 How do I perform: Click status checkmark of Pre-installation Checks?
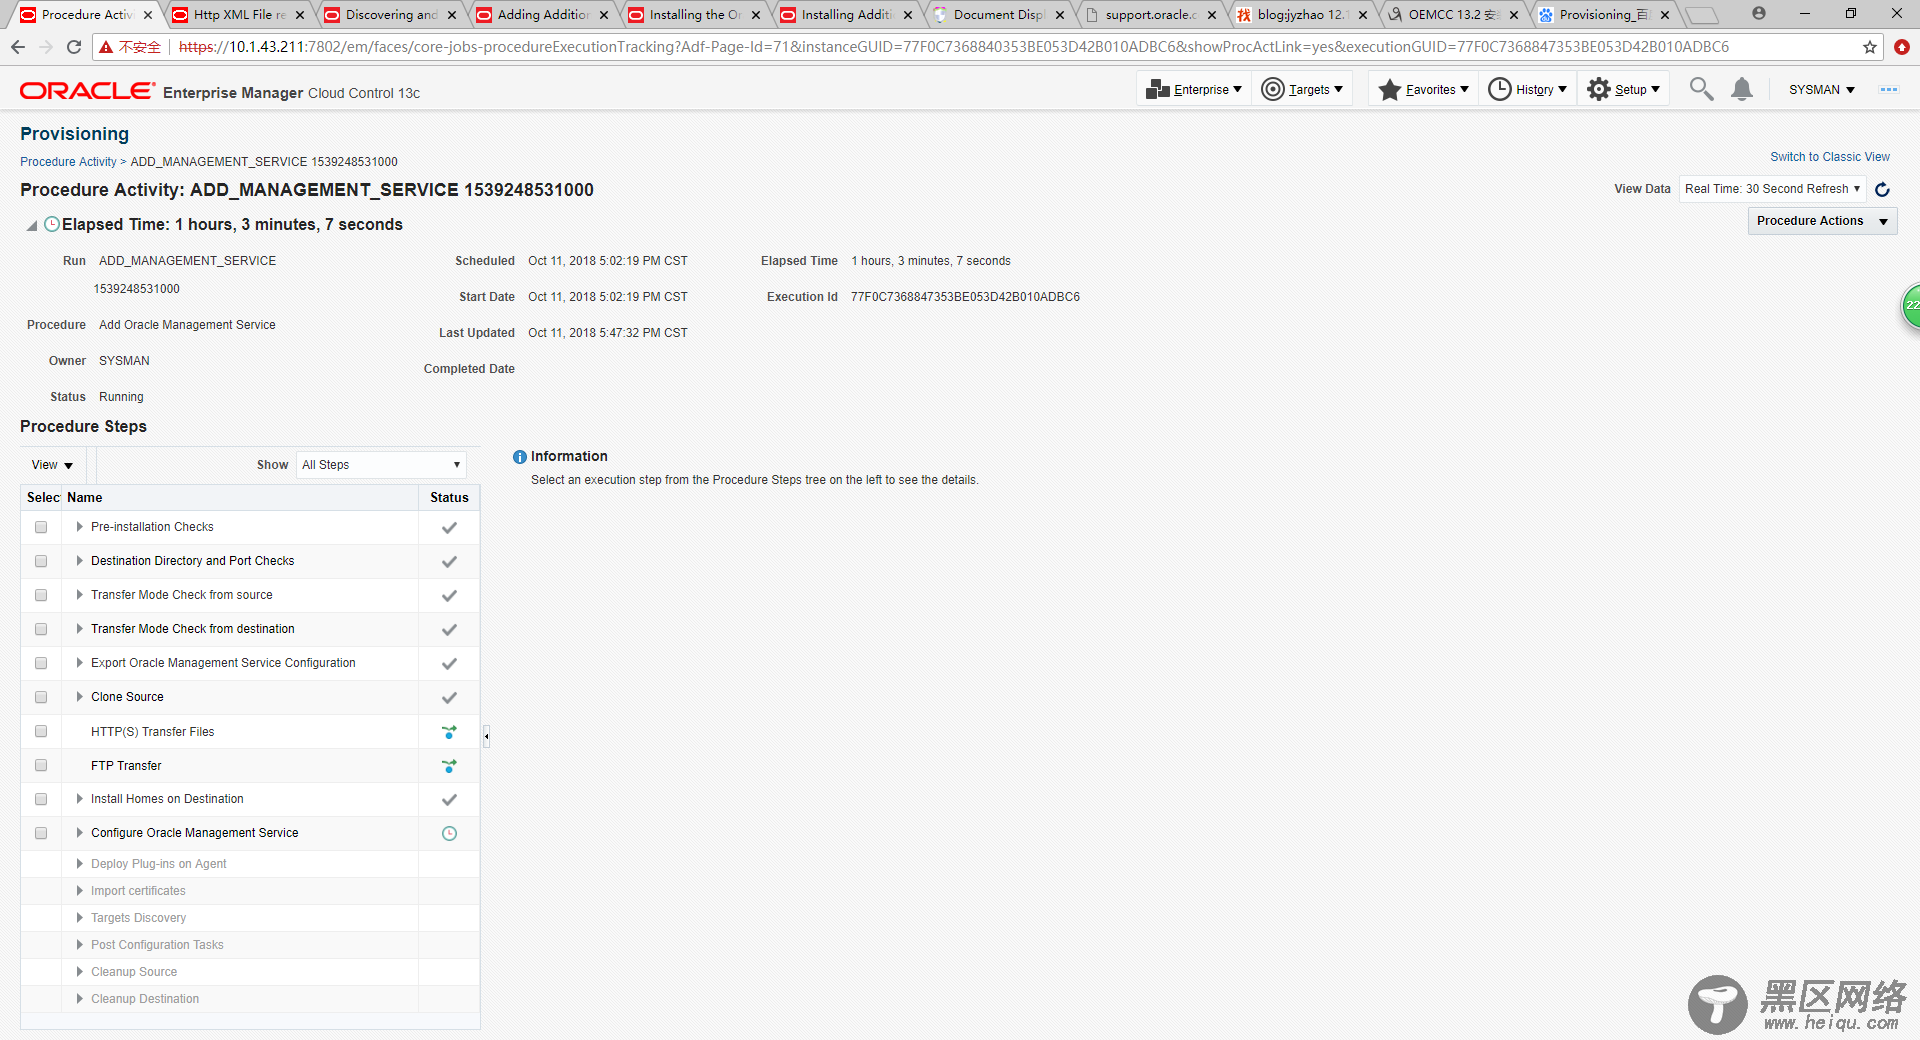pos(450,528)
